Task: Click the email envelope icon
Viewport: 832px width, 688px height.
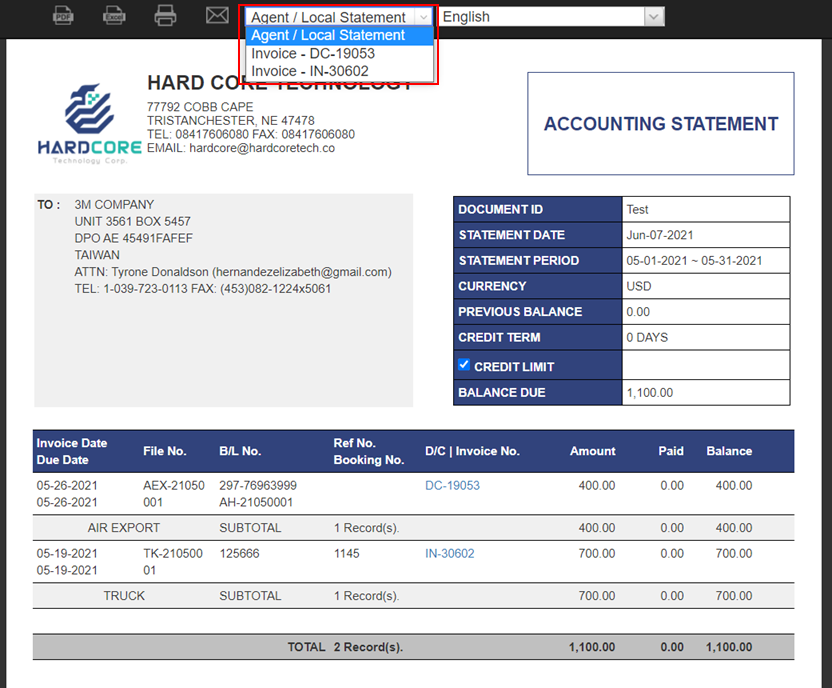Action: [x=217, y=15]
